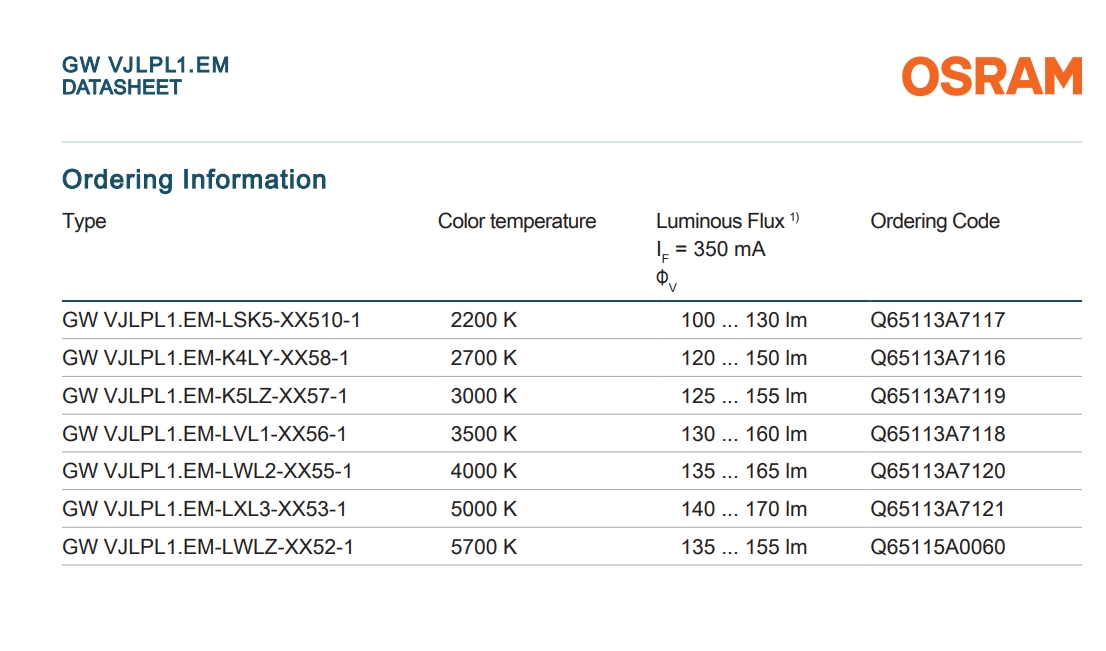This screenshot has height=651, width=1106.
Task: Click the 2700 K color temperature cell
Action: tap(484, 358)
